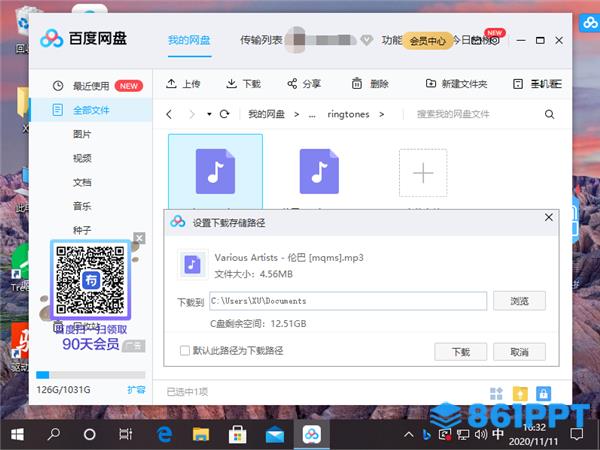This screenshot has height=450, width=600.
Task: Click the 126G/1031G storage usage bar
Action: pyautogui.click(x=91, y=375)
